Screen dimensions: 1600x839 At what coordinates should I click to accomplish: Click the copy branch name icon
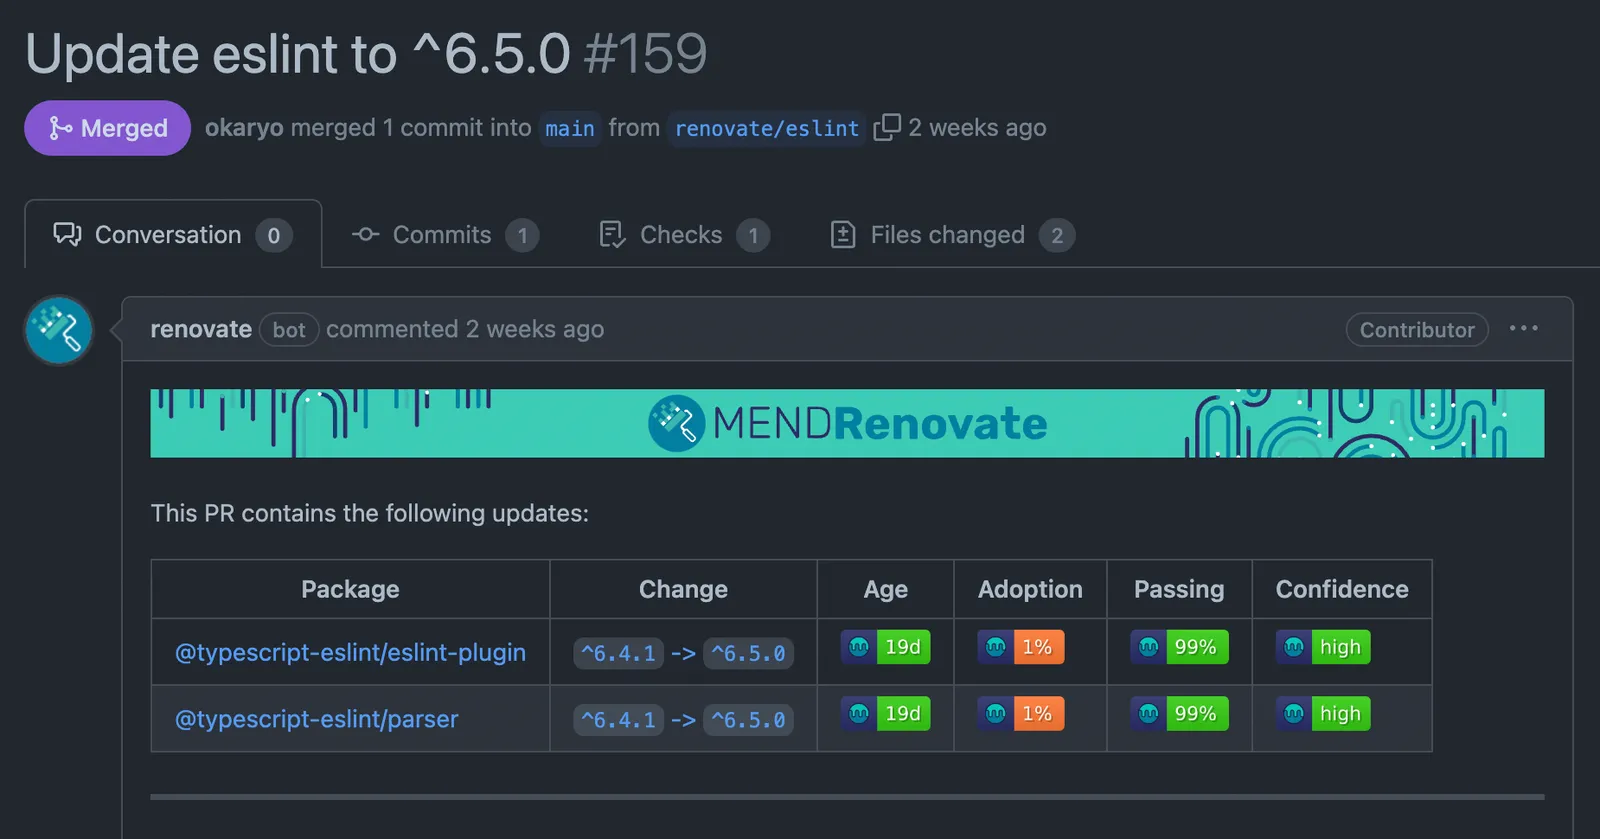pyautogui.click(x=886, y=128)
